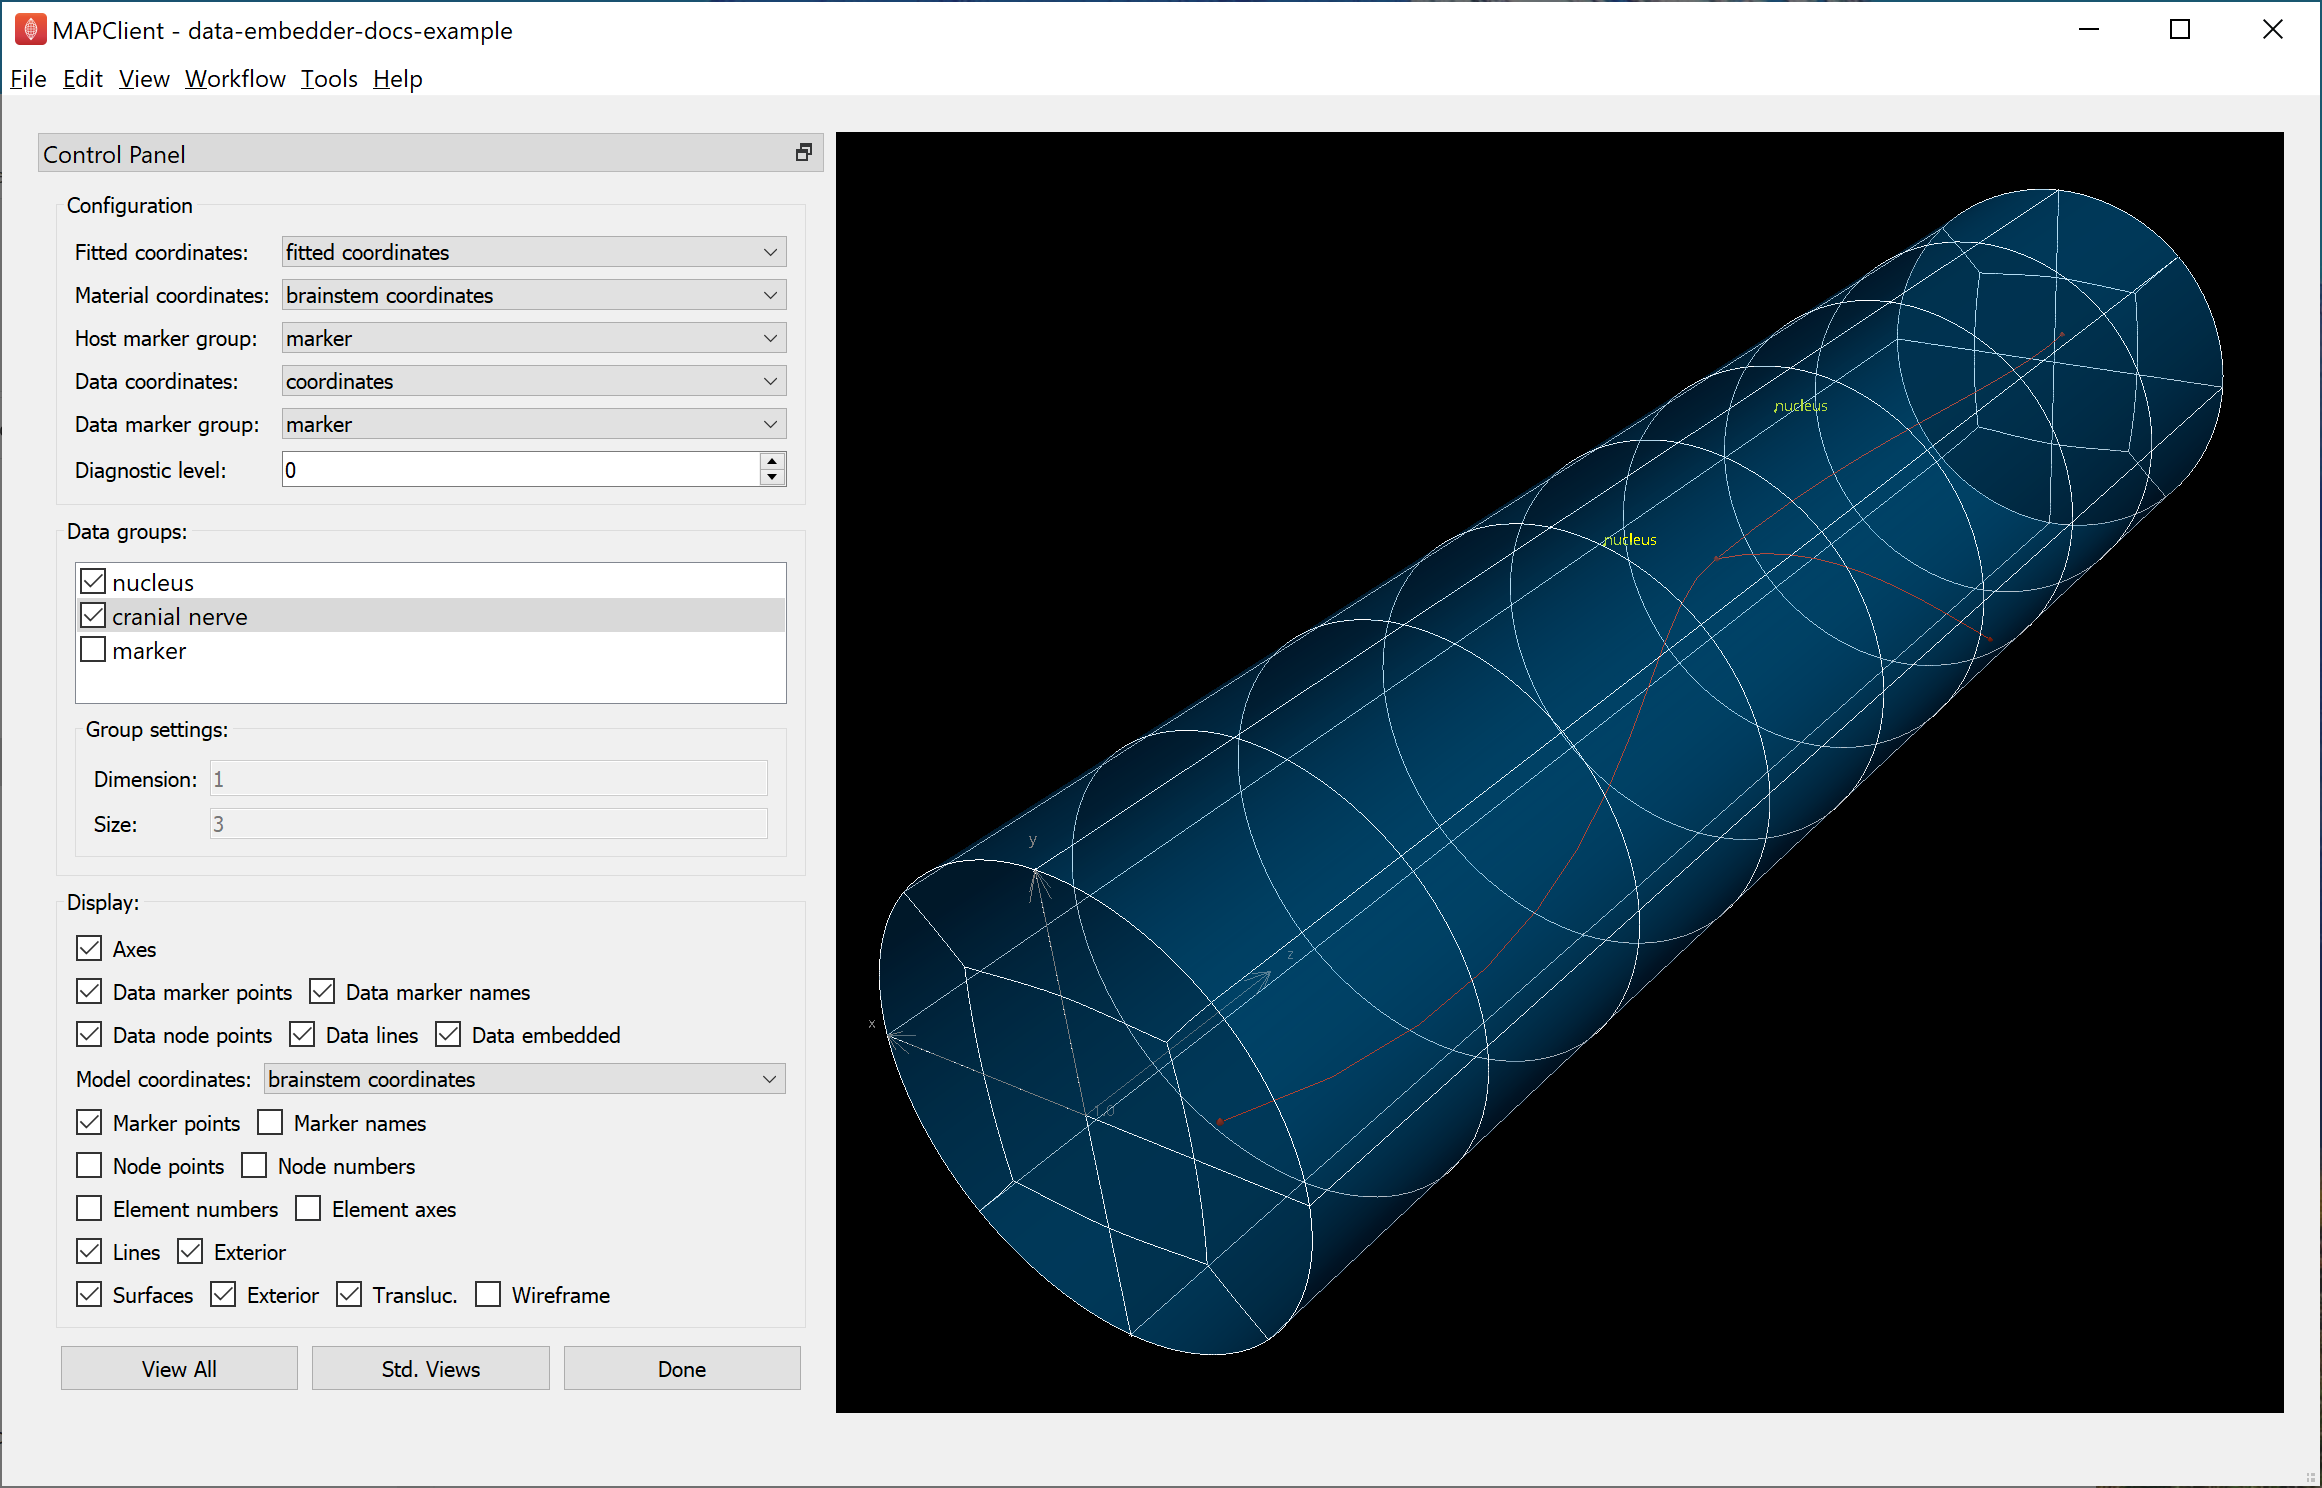Toggle Data node points checkbox
This screenshot has width=2322, height=1488.
pos(89,1034)
